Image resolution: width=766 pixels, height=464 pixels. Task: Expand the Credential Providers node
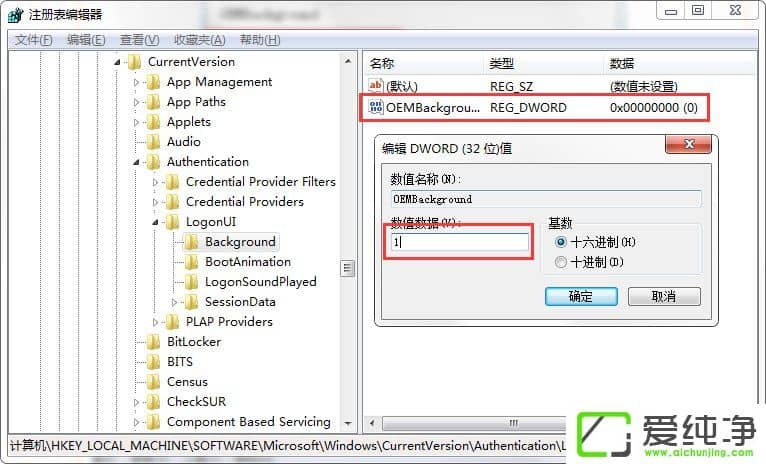point(155,203)
